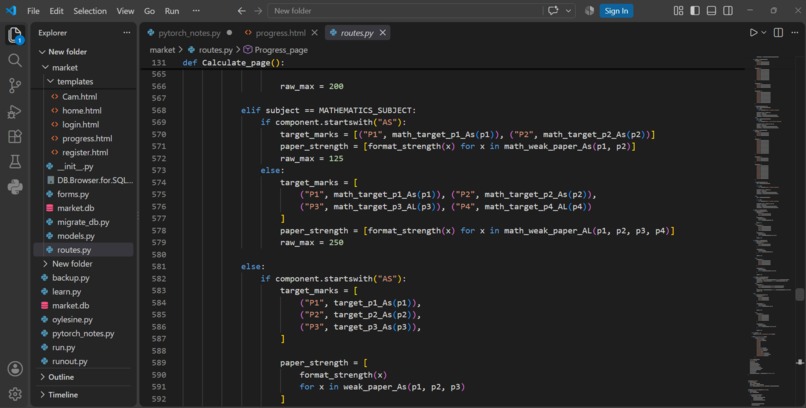Open migrate_db.py file

83,222
